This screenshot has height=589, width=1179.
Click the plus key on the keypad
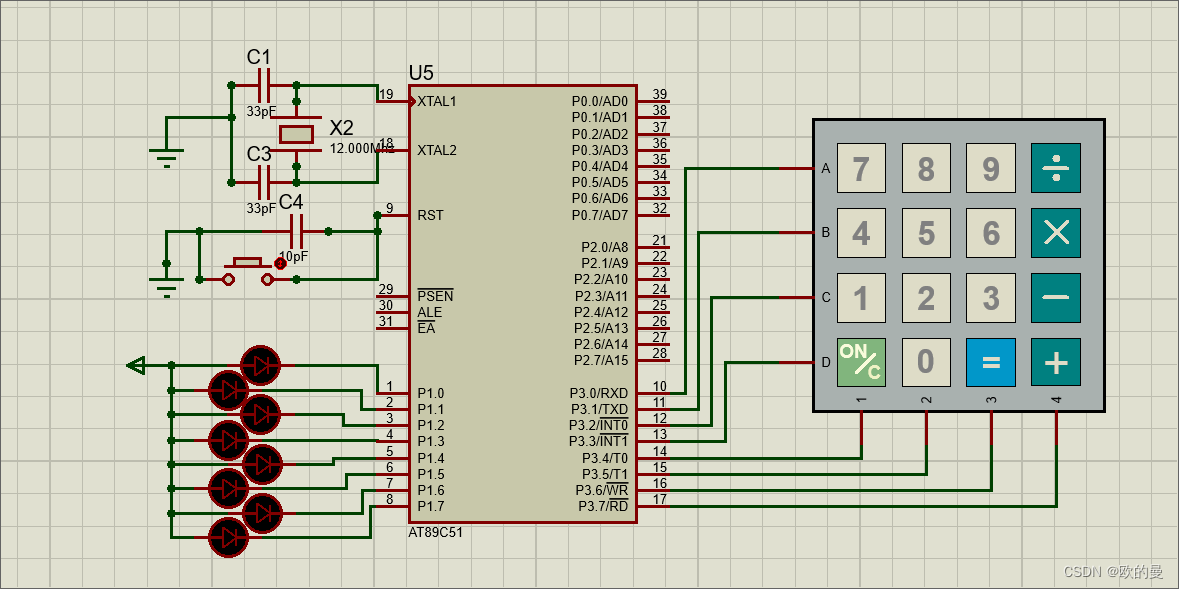coord(1056,363)
